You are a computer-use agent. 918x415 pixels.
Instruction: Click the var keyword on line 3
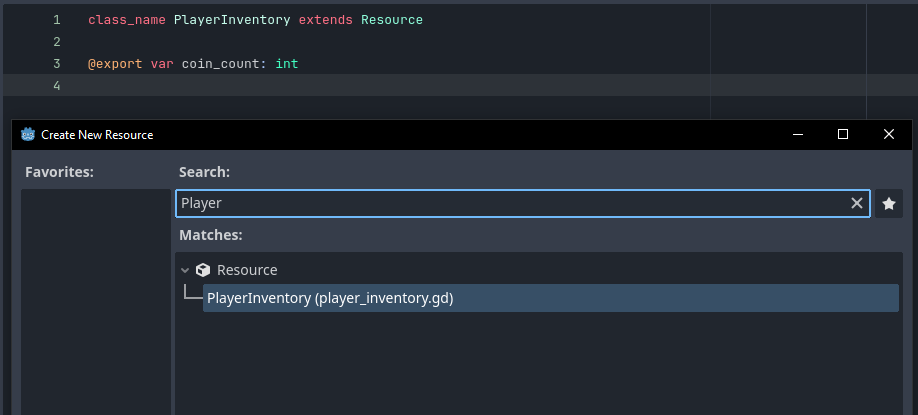coord(162,63)
